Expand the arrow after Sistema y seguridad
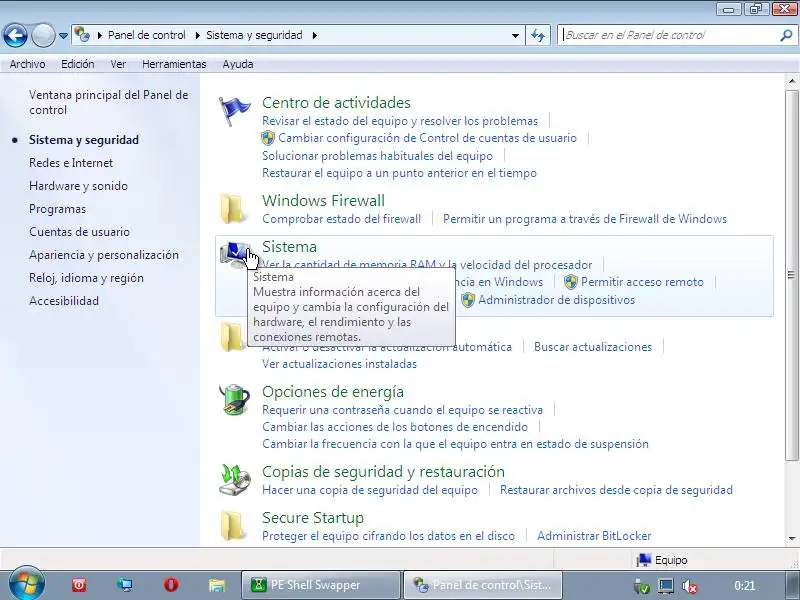The image size is (800, 600). (314, 35)
